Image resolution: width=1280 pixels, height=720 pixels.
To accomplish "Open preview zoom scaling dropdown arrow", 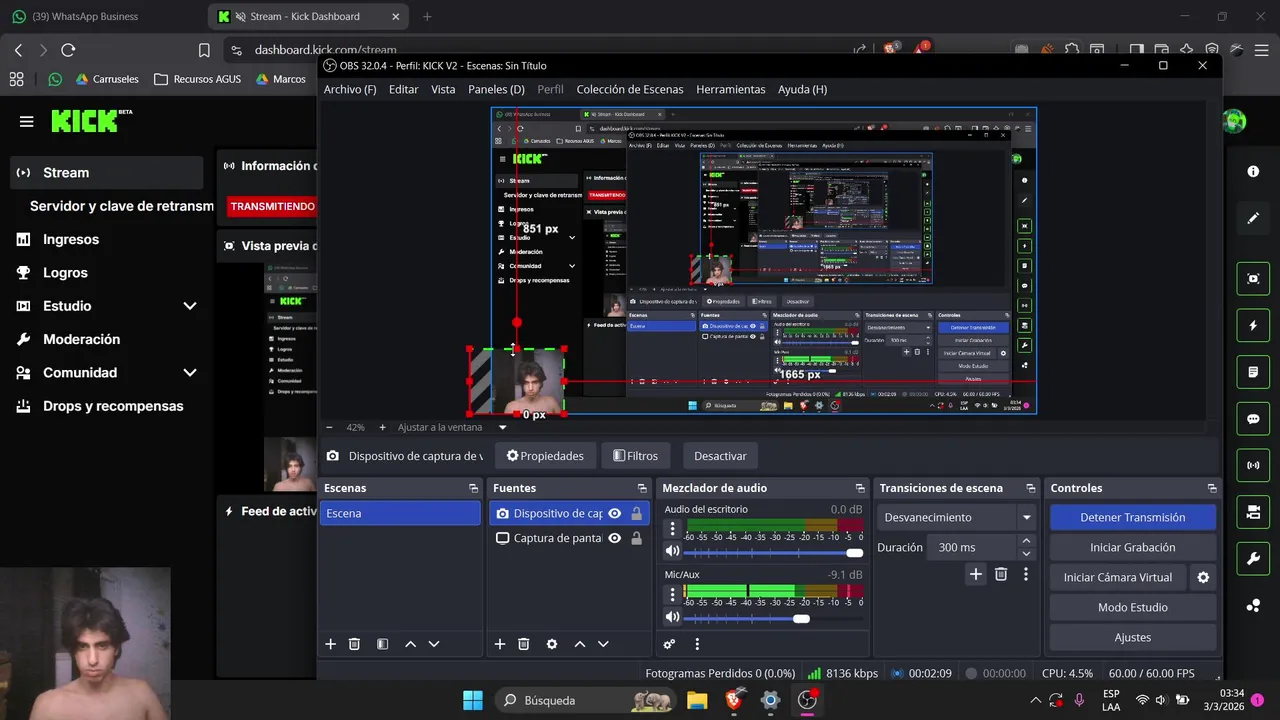I will tap(502, 427).
